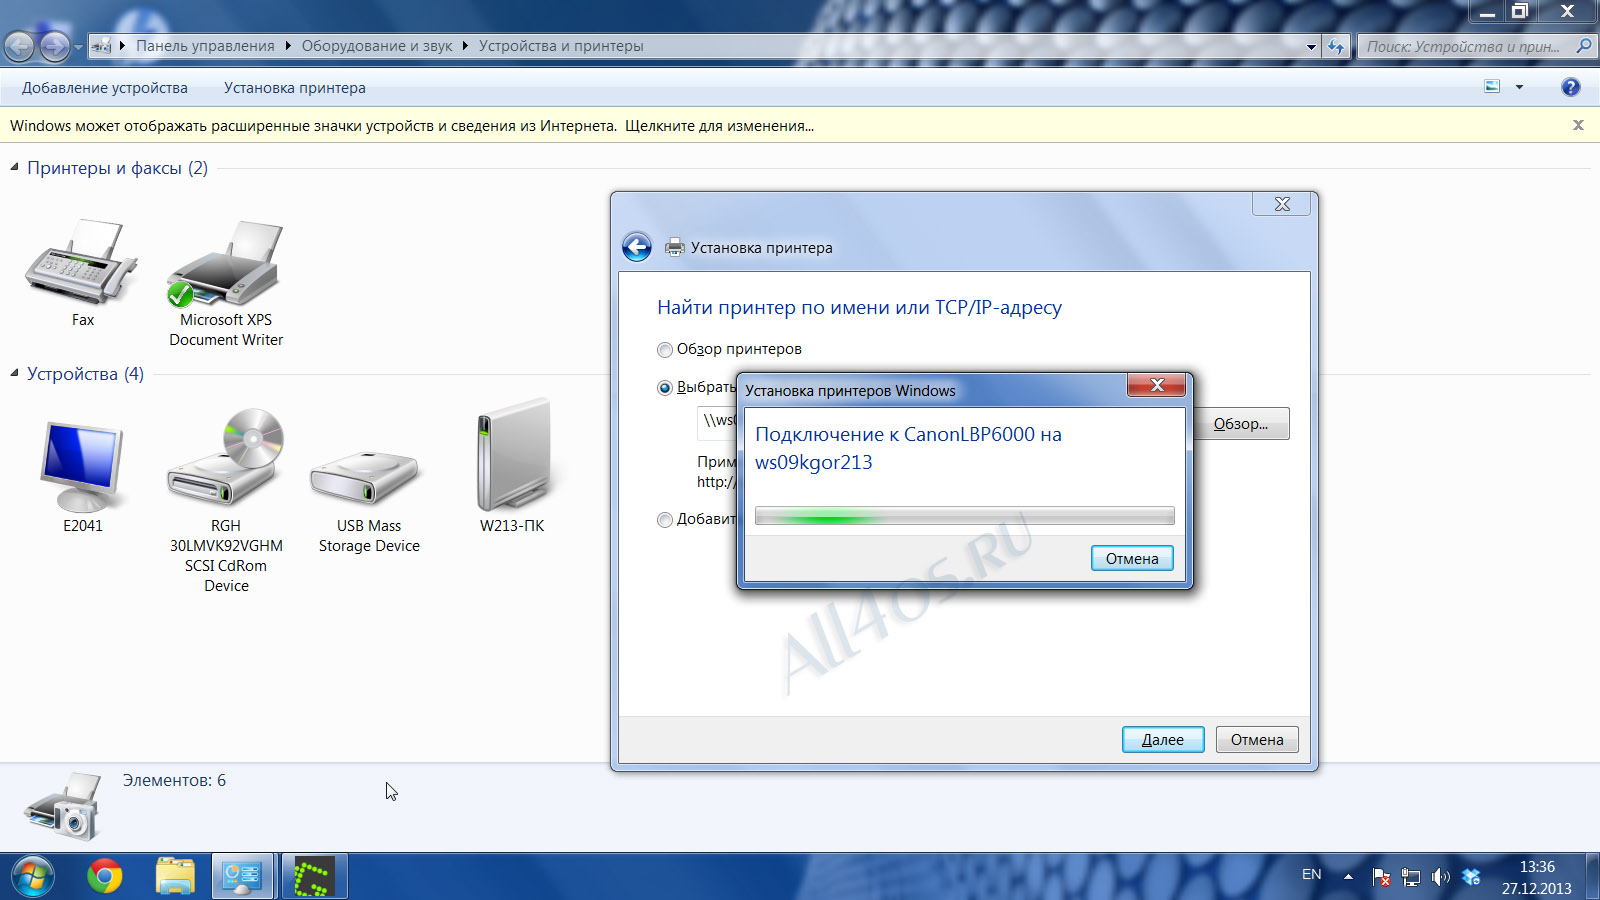Select the Выбрать shared printer radio option
Viewport: 1600px width, 900px height.
(665, 388)
